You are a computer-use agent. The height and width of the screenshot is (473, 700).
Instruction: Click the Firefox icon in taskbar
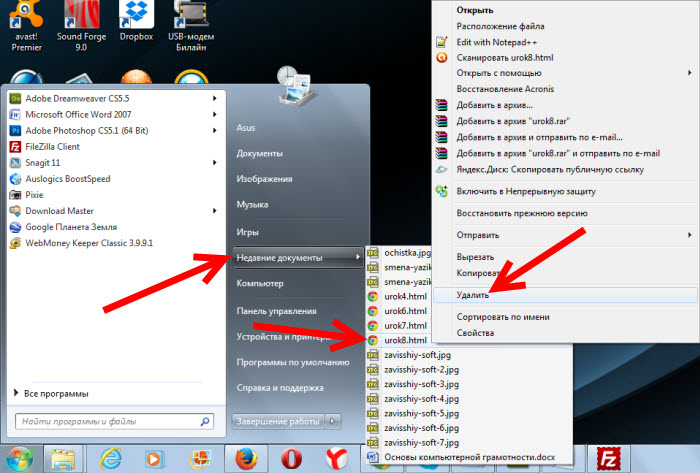(246, 457)
